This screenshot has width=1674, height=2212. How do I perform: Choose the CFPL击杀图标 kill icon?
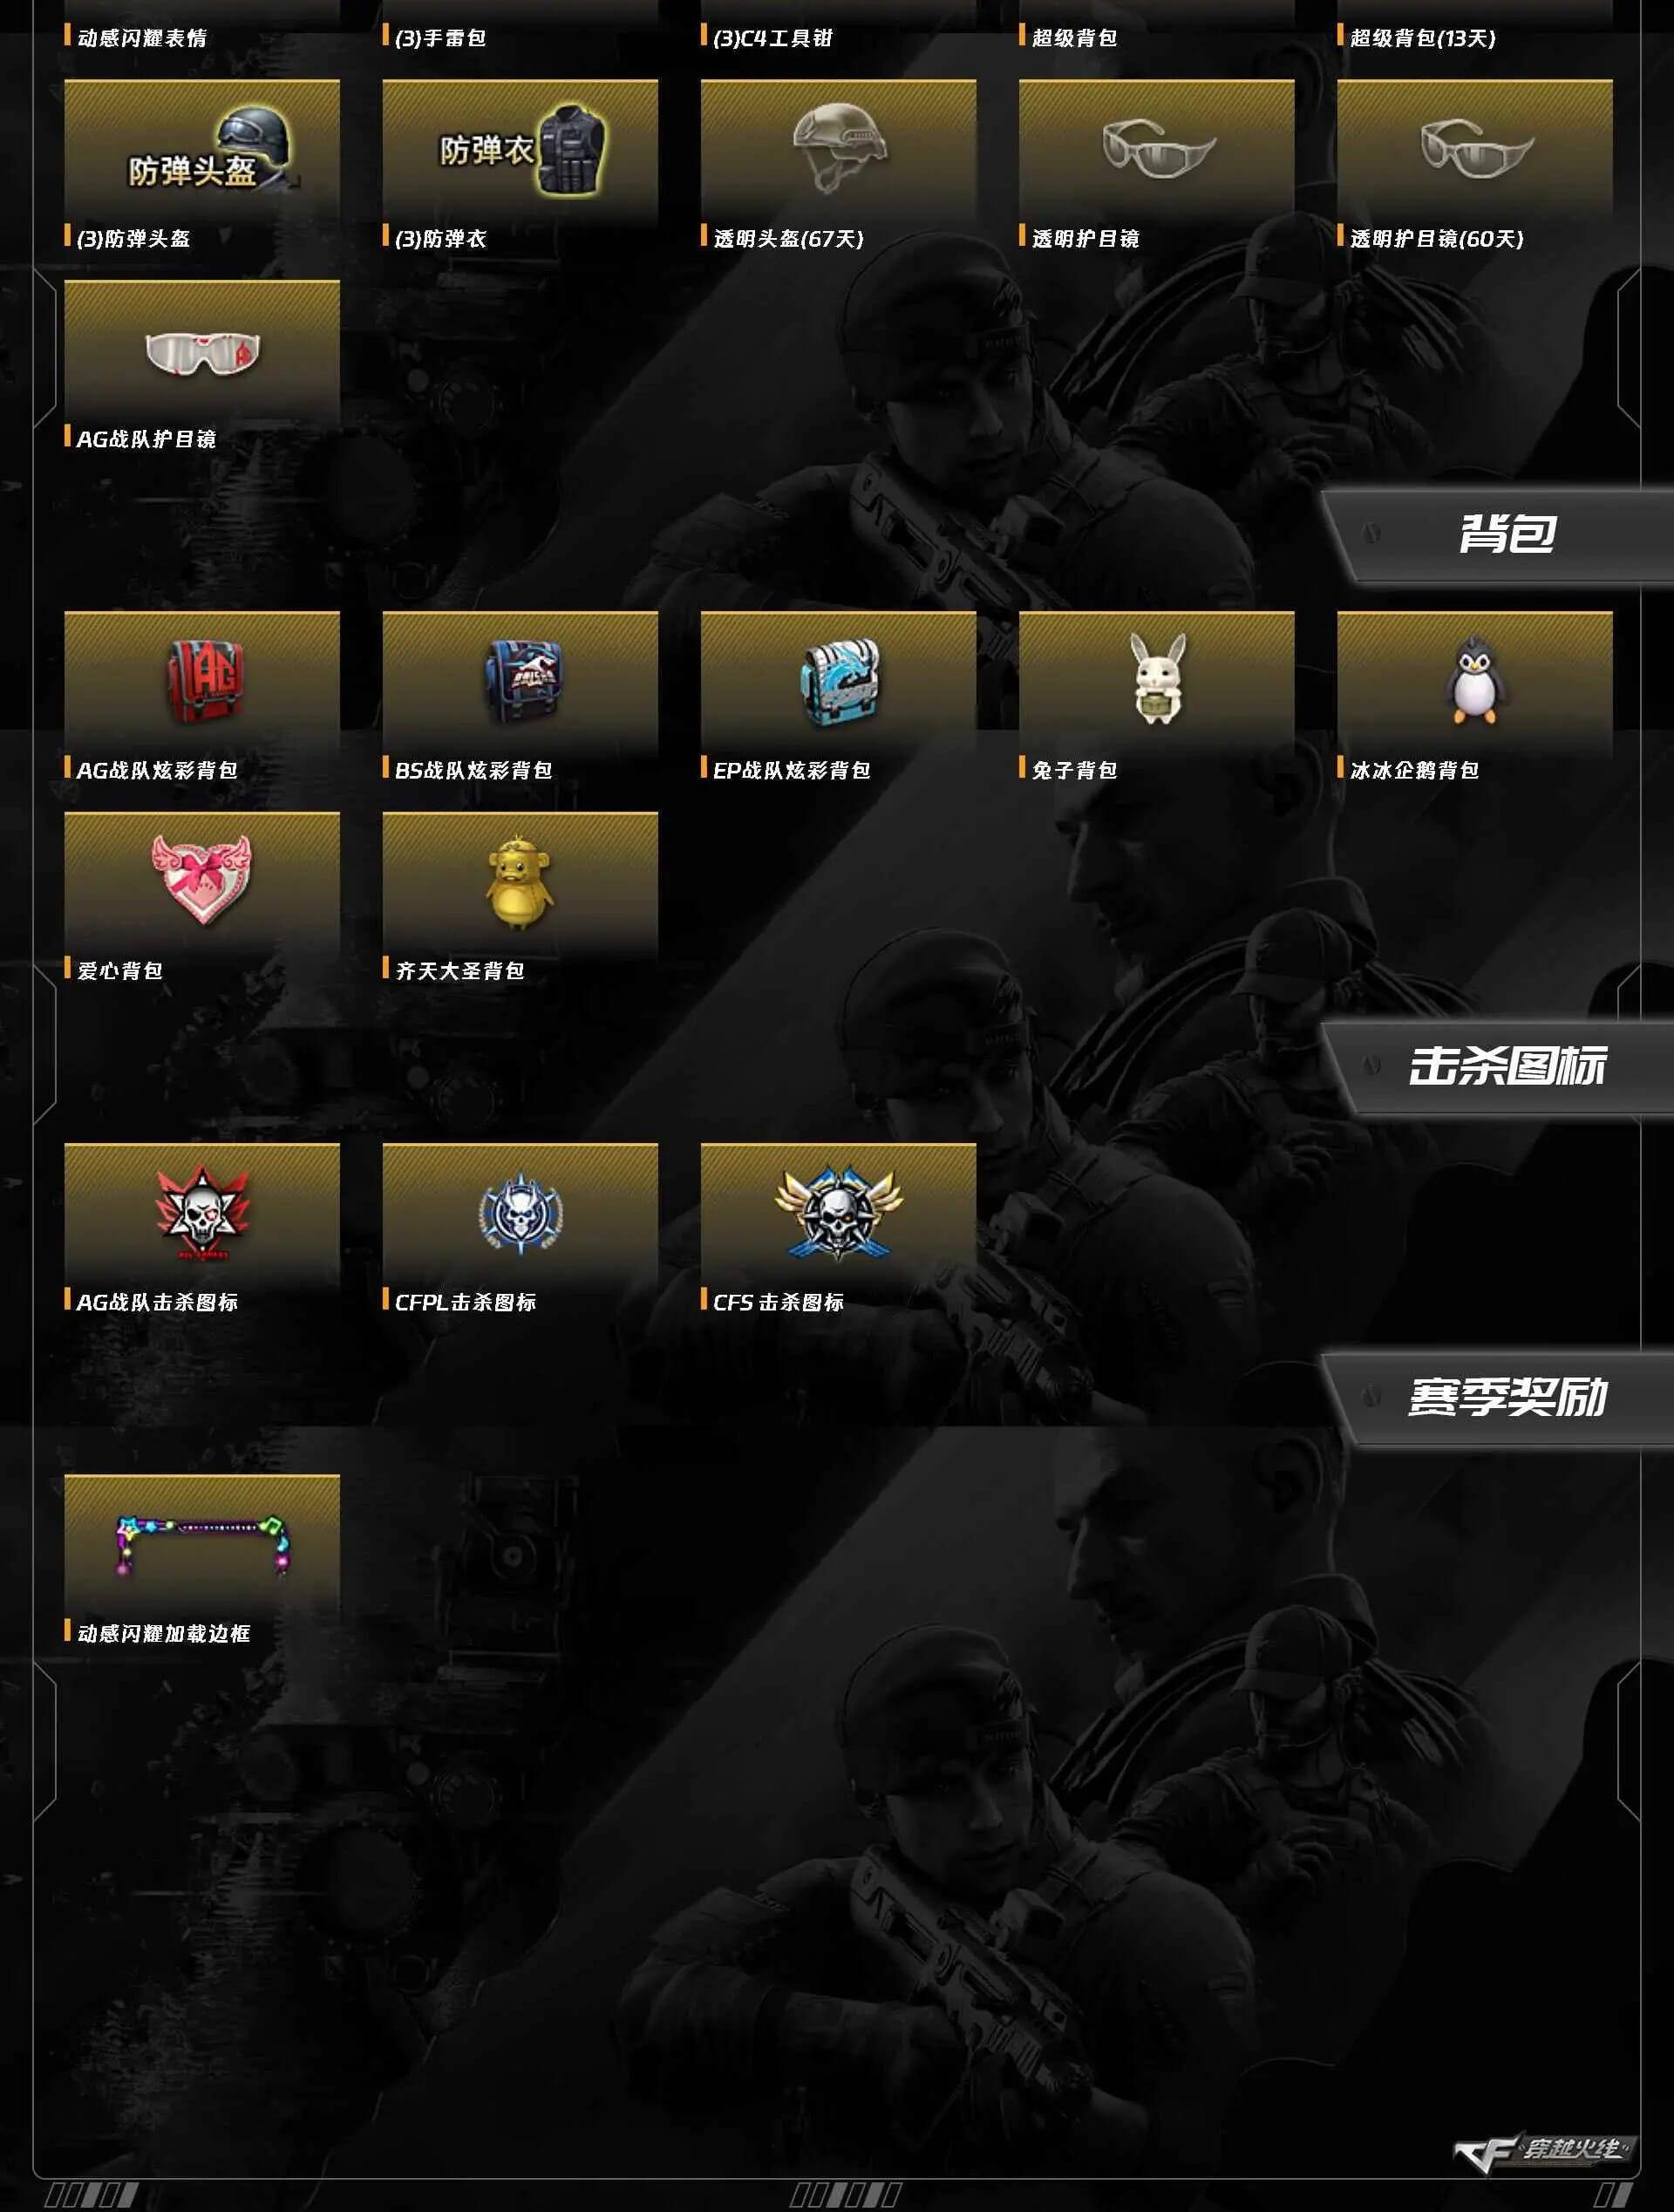[x=520, y=1214]
